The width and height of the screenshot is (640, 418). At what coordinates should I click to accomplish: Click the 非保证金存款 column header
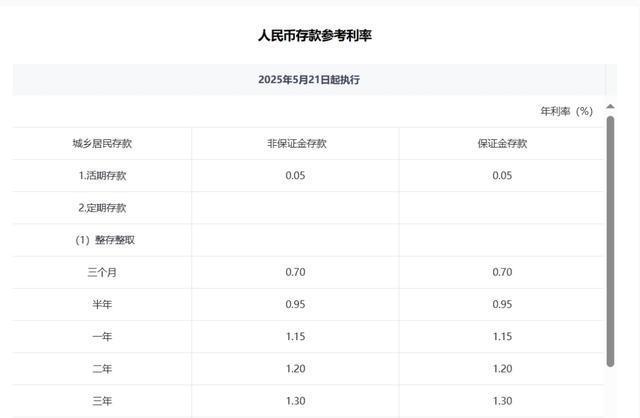296,143
